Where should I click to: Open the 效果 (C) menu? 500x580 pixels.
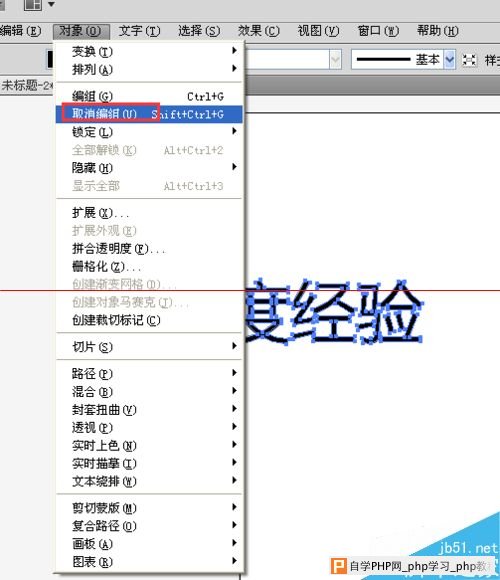259,31
